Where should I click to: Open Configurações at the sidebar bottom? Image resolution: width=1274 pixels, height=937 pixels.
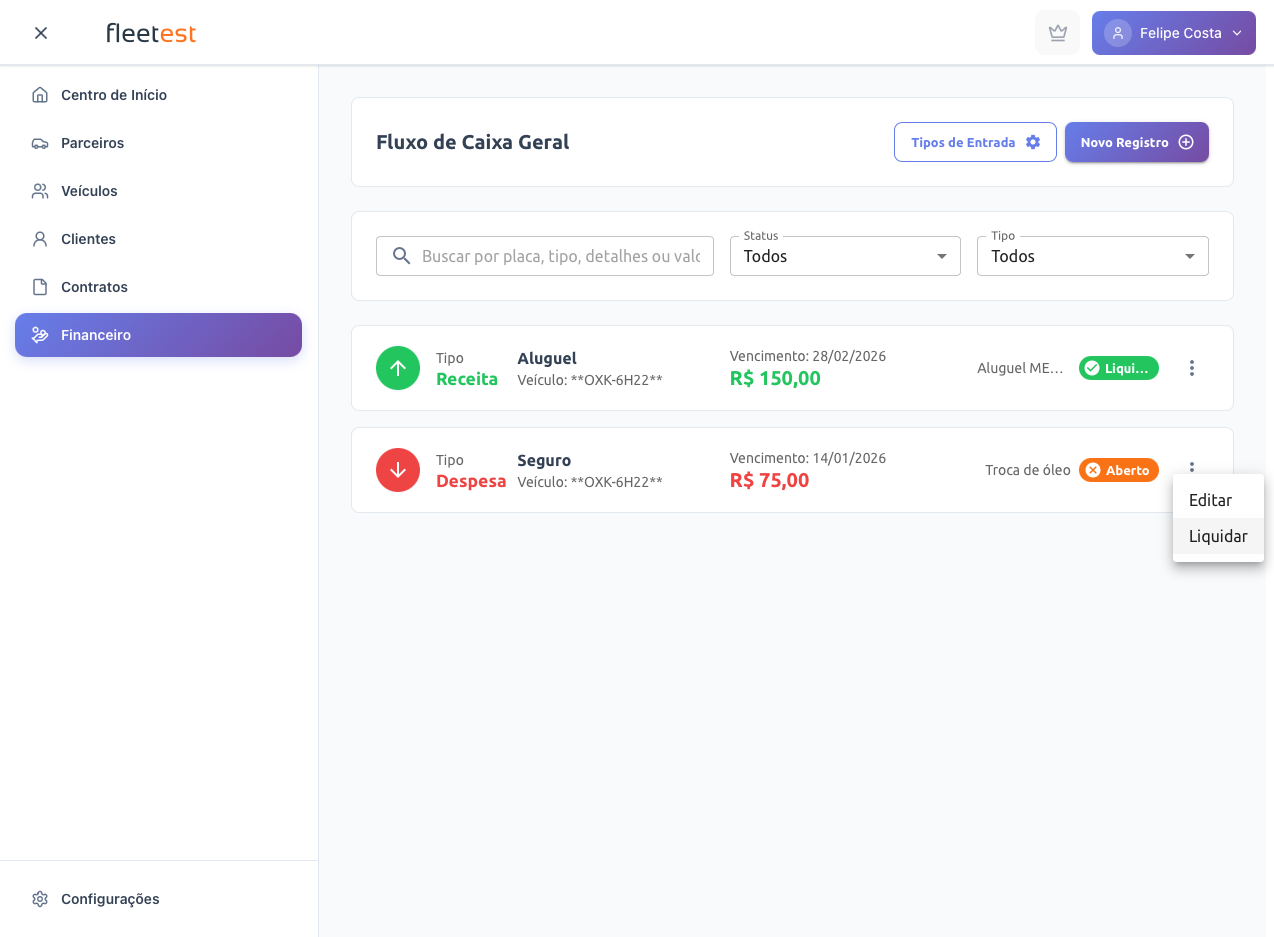[x=109, y=899]
